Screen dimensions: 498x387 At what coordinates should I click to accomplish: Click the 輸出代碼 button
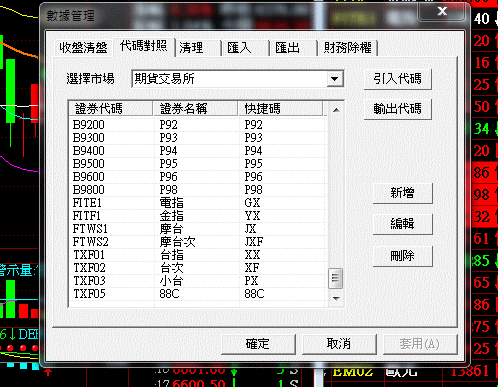tap(398, 109)
